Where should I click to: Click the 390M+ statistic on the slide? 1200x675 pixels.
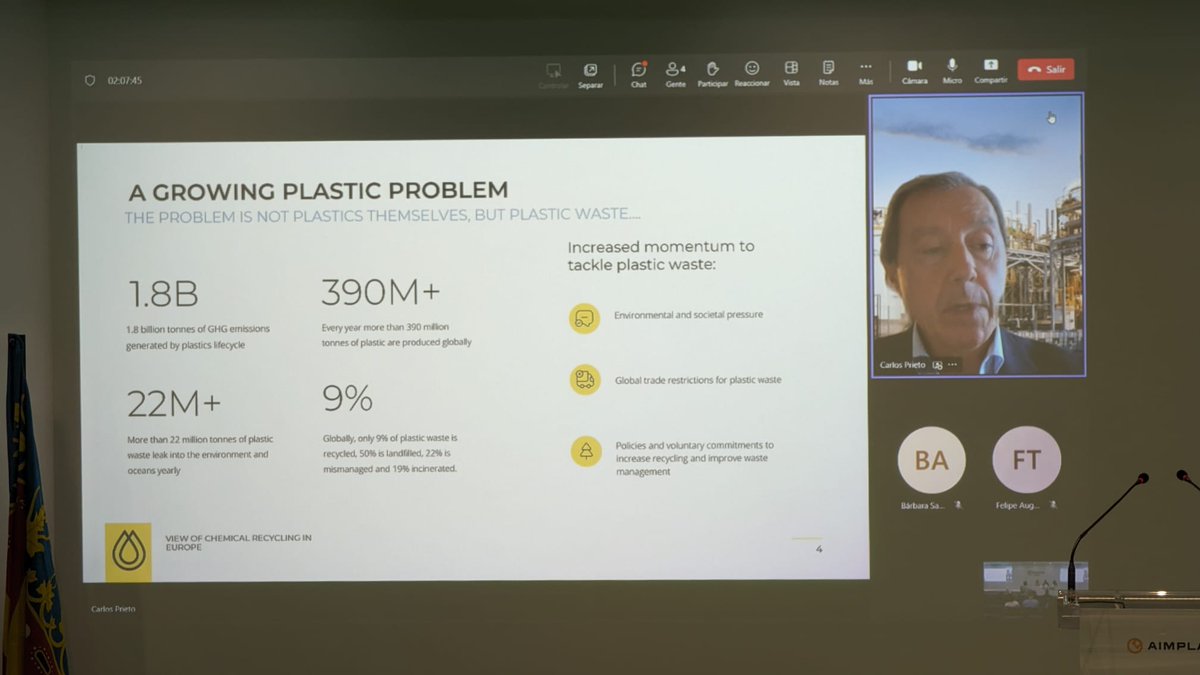[x=380, y=292]
